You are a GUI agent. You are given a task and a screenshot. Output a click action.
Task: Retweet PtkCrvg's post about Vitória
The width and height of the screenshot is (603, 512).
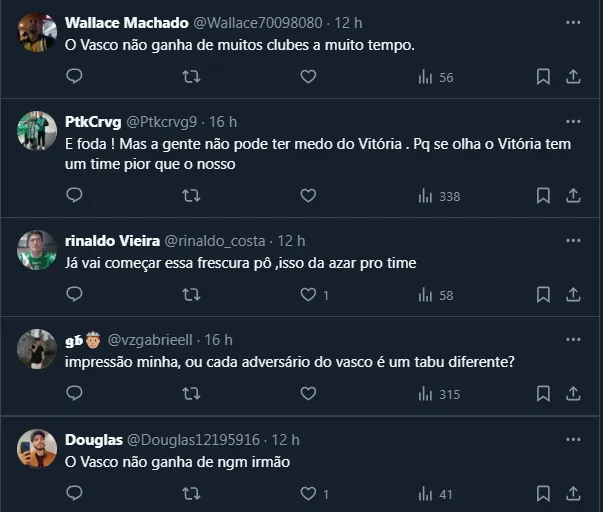(191, 196)
